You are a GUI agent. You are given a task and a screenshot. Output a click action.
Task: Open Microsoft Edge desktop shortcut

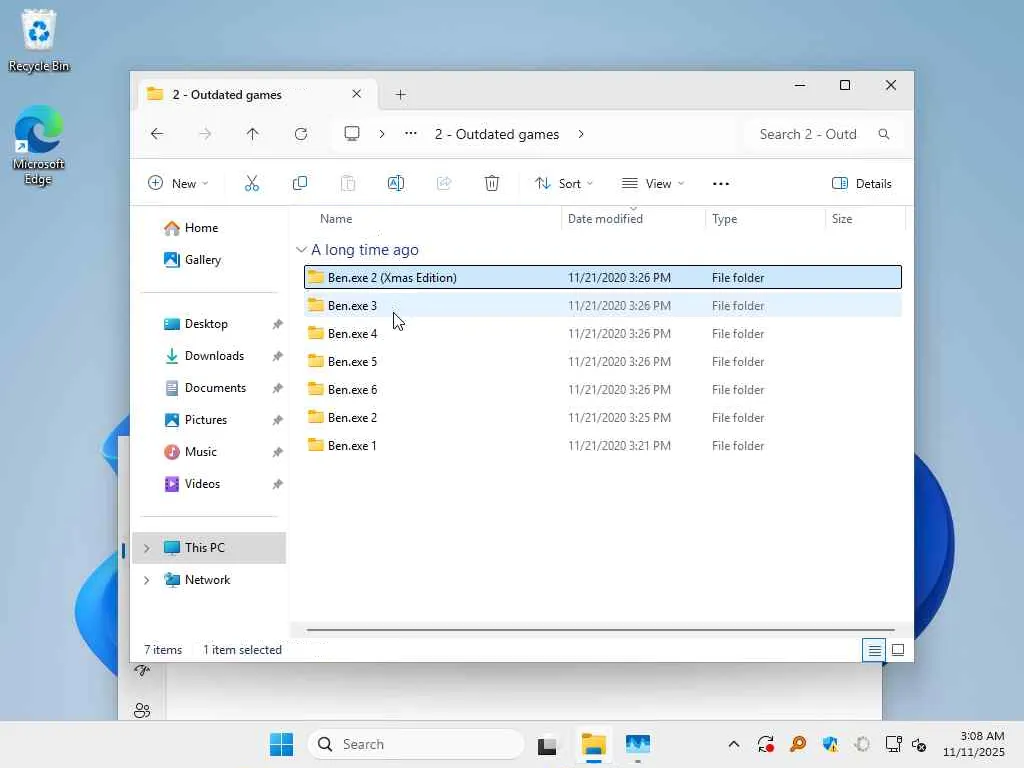39,146
